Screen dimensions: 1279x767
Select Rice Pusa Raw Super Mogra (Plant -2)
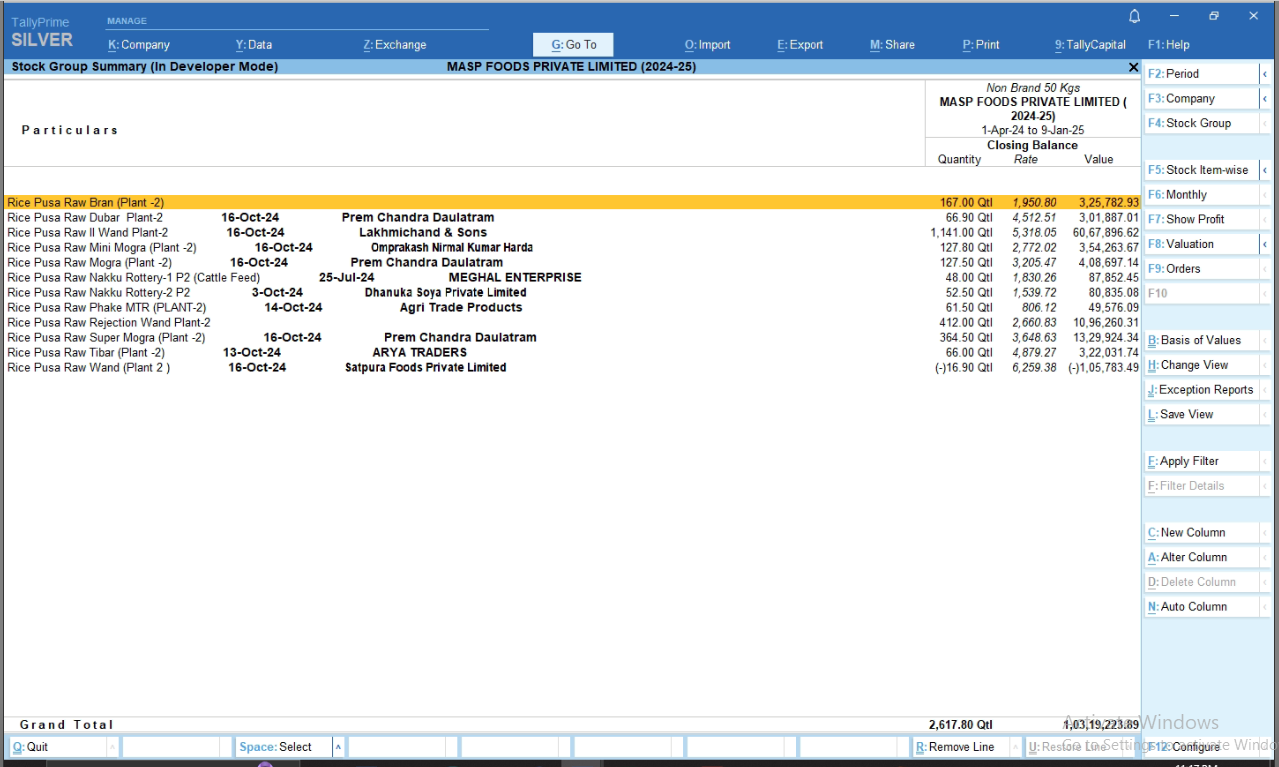pos(572,338)
